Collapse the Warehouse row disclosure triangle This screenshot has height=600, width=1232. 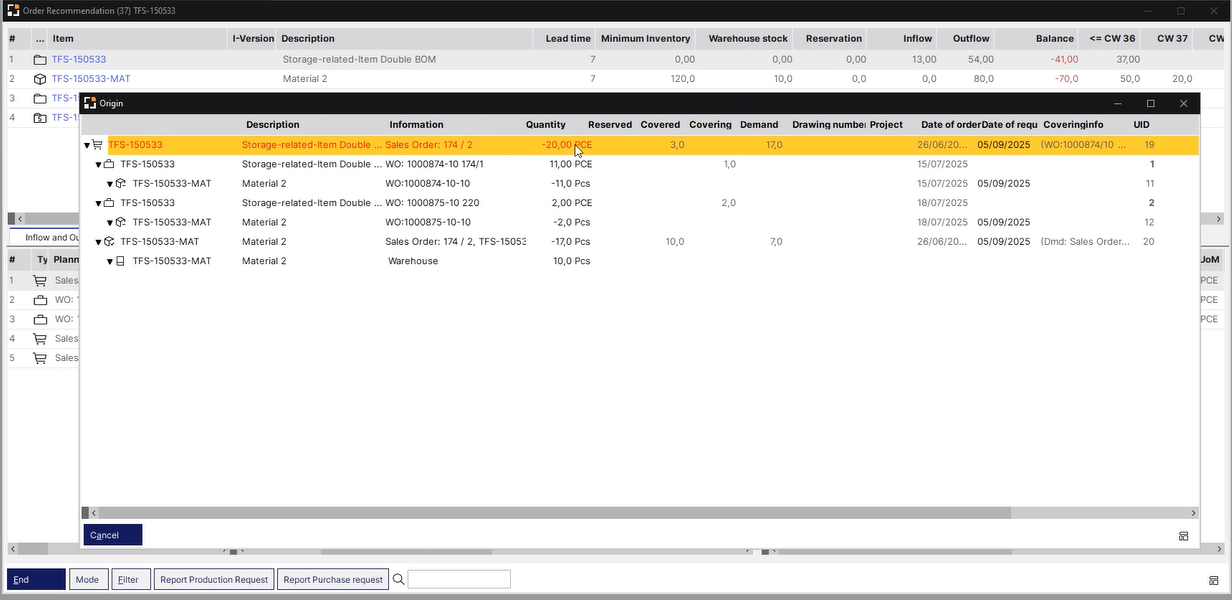(x=109, y=261)
